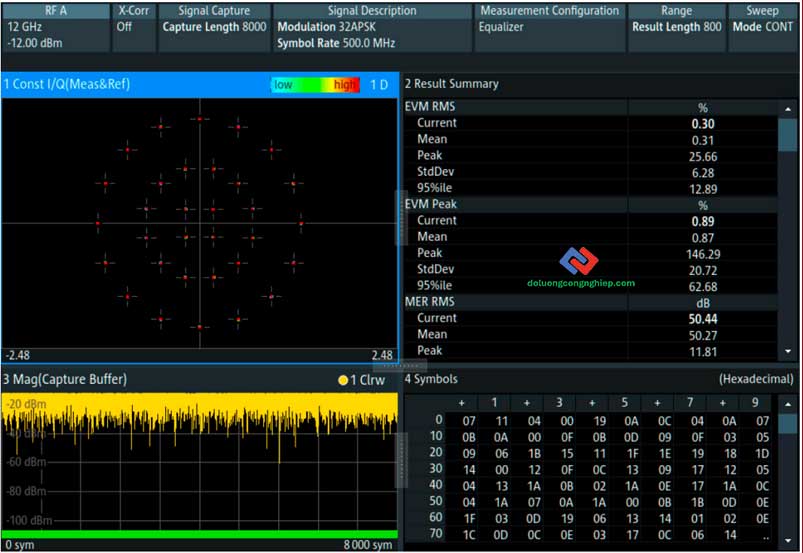Screen dimensions: 803x553
Task: Click column header 9 in Symbols table
Action: (755, 403)
